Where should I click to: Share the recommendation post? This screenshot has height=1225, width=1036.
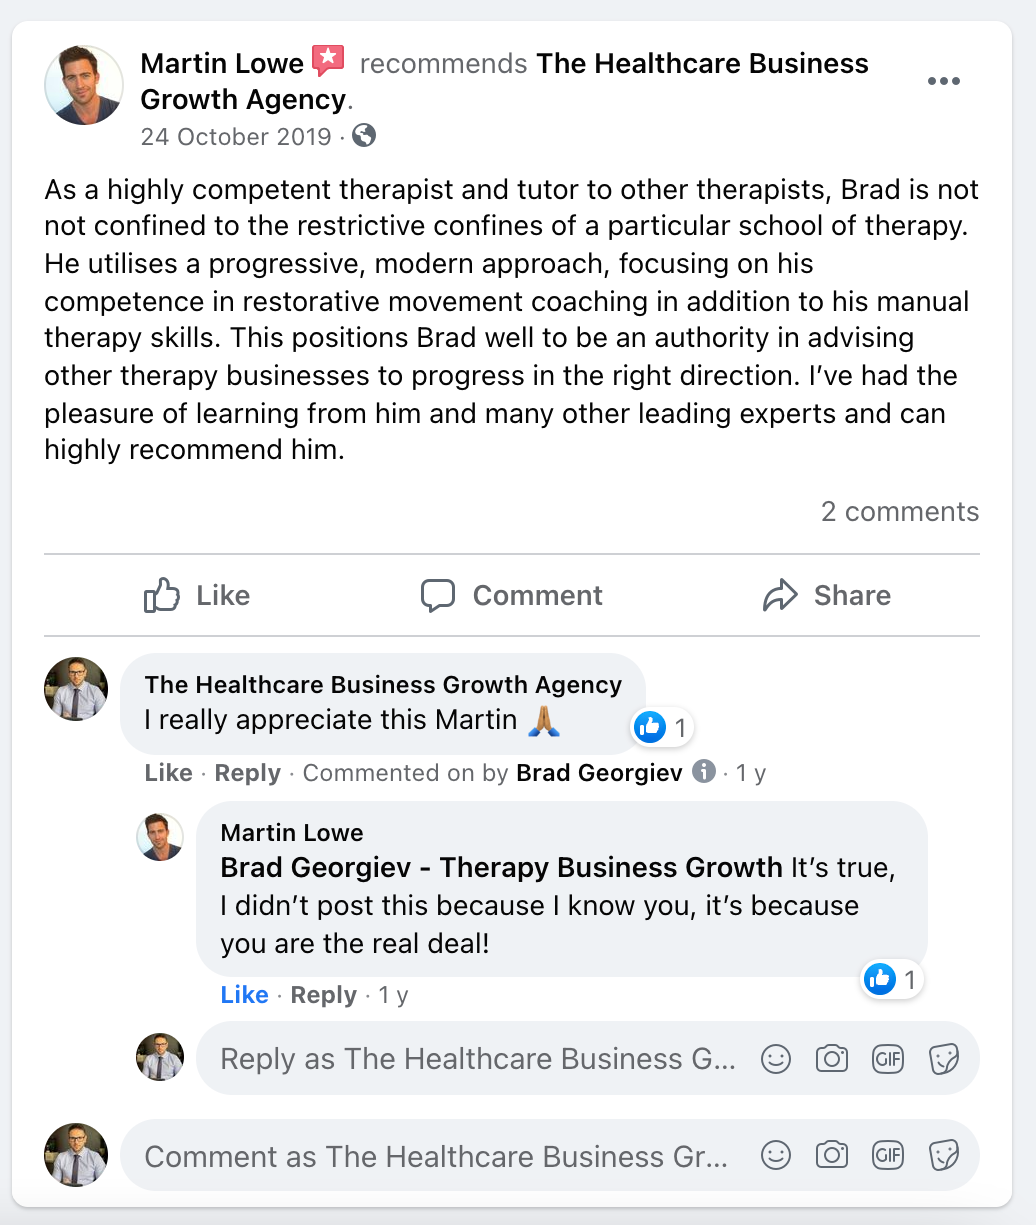click(x=826, y=596)
